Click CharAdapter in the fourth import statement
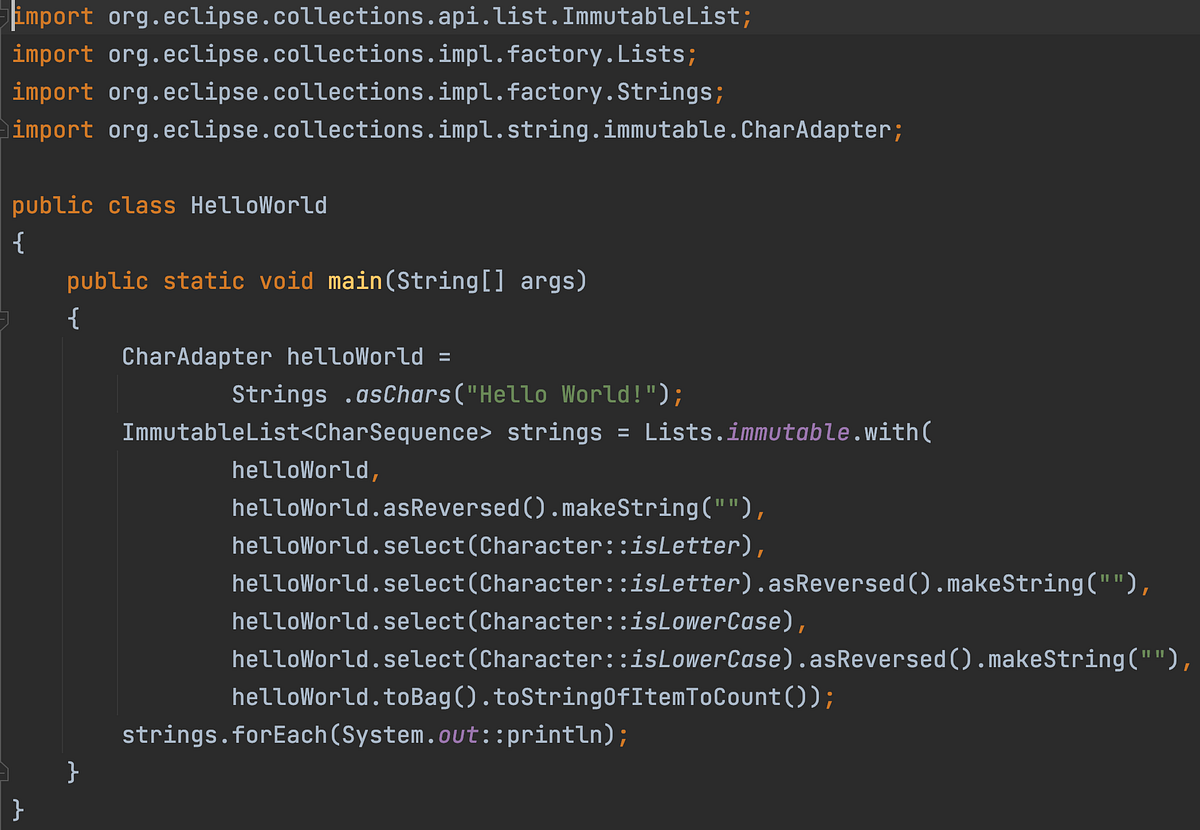This screenshot has width=1200, height=830. point(816,130)
